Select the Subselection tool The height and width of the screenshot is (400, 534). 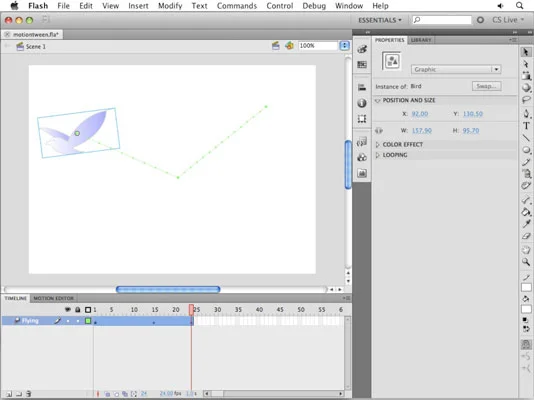(526, 64)
